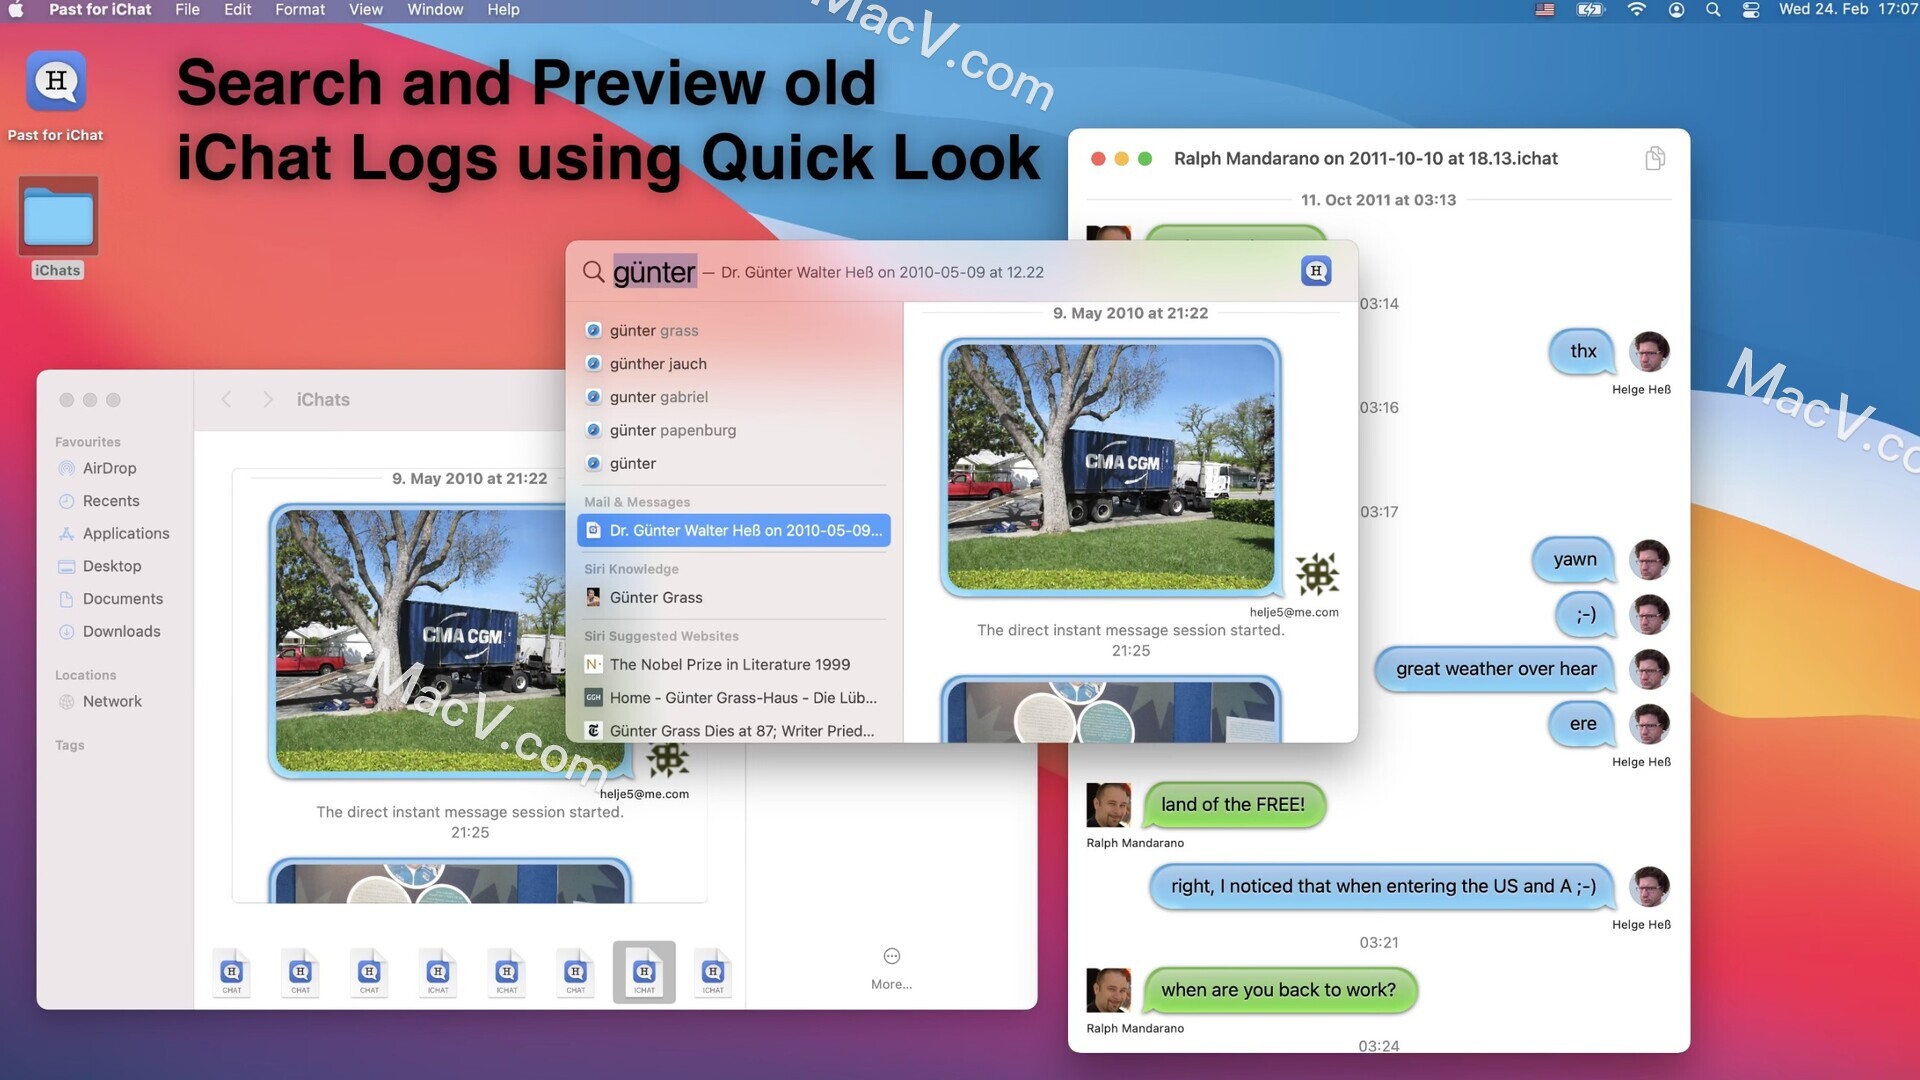The width and height of the screenshot is (1920, 1080).
Task: Click the 'land of the FREE!' bubble
Action: [x=1234, y=805]
